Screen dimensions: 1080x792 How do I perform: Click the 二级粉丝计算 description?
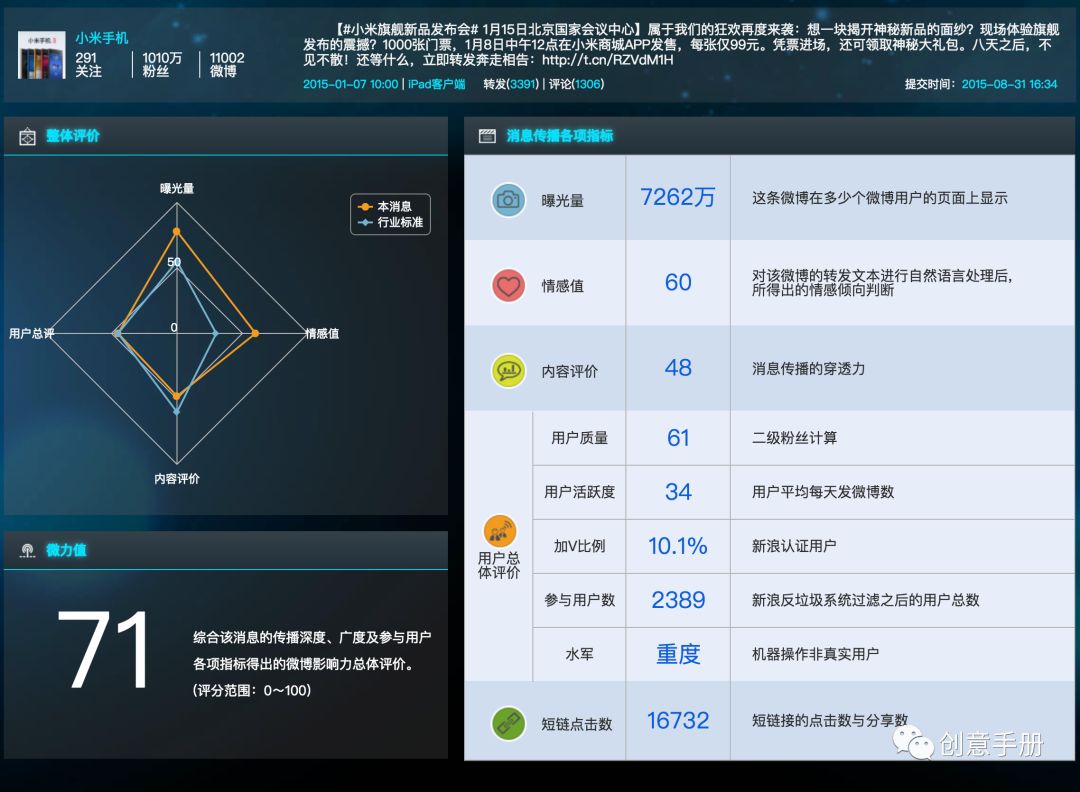794,438
